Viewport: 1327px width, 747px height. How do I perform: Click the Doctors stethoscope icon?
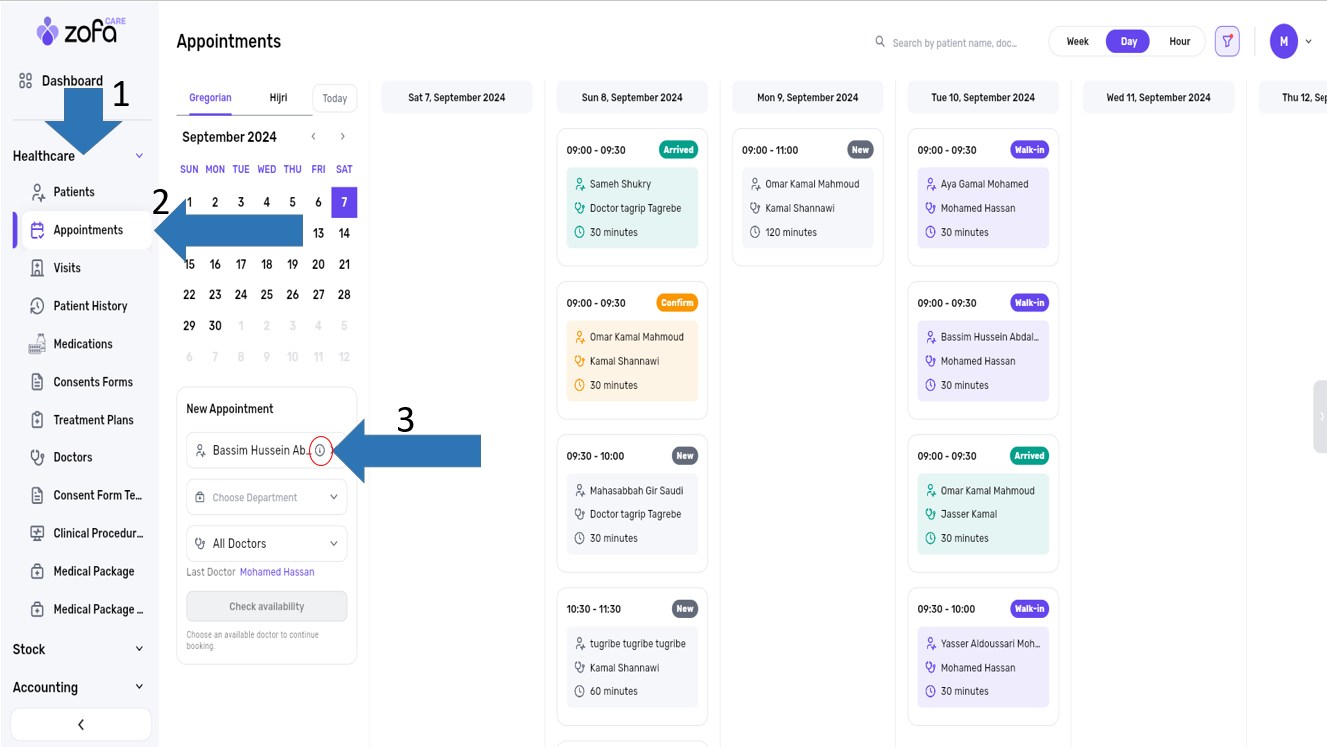pyautogui.click(x=37, y=457)
